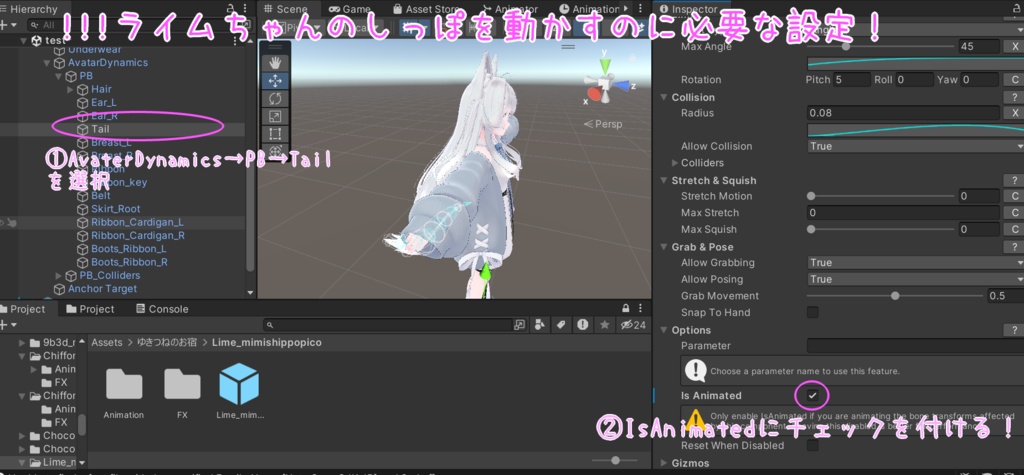Viewport: 1024px width, 475px height.
Task: Click the Radius X curve button
Action: (x=1015, y=113)
